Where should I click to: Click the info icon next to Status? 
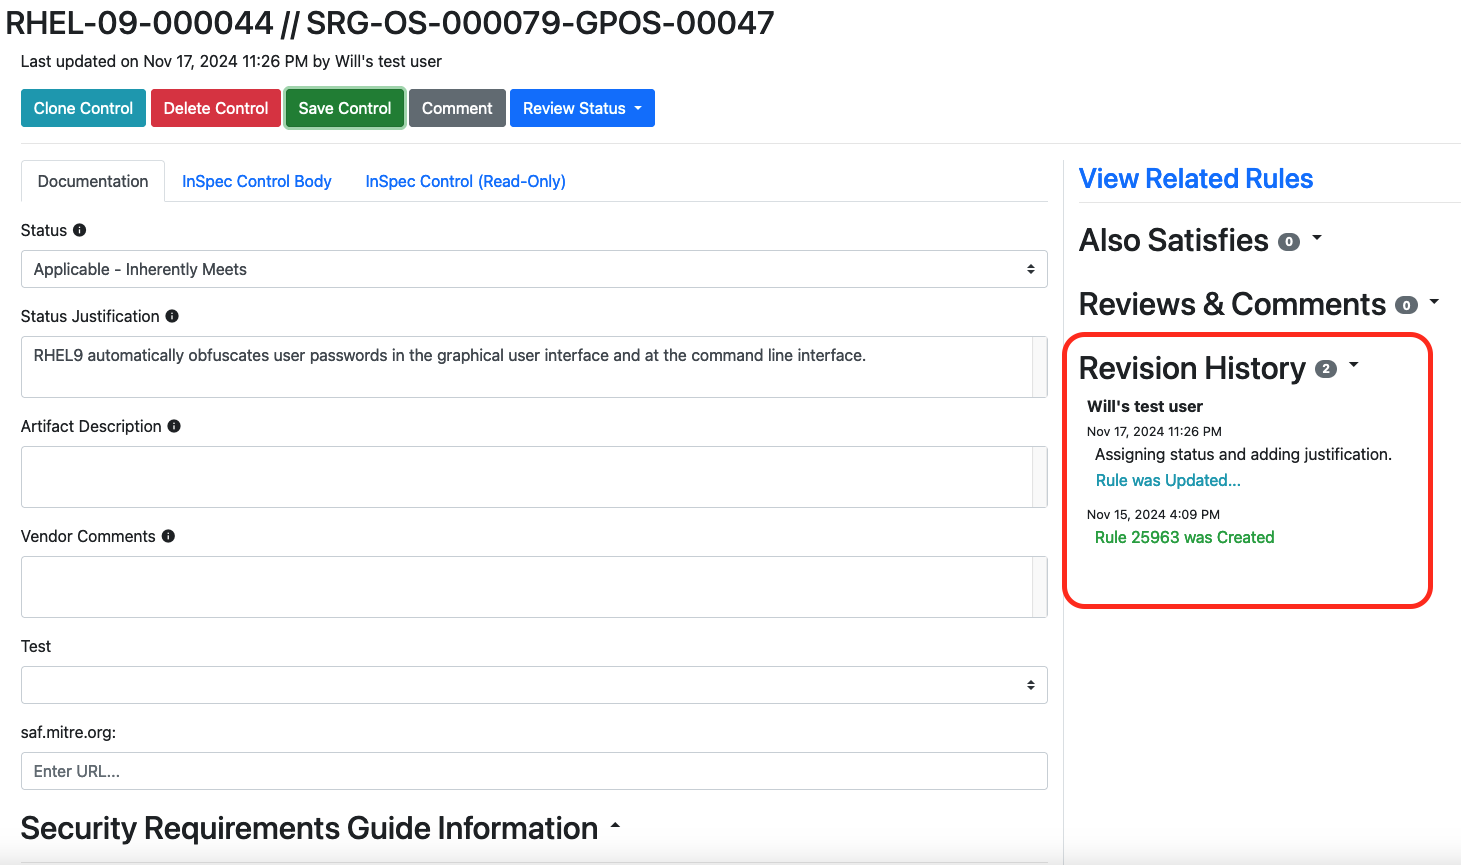click(x=80, y=230)
